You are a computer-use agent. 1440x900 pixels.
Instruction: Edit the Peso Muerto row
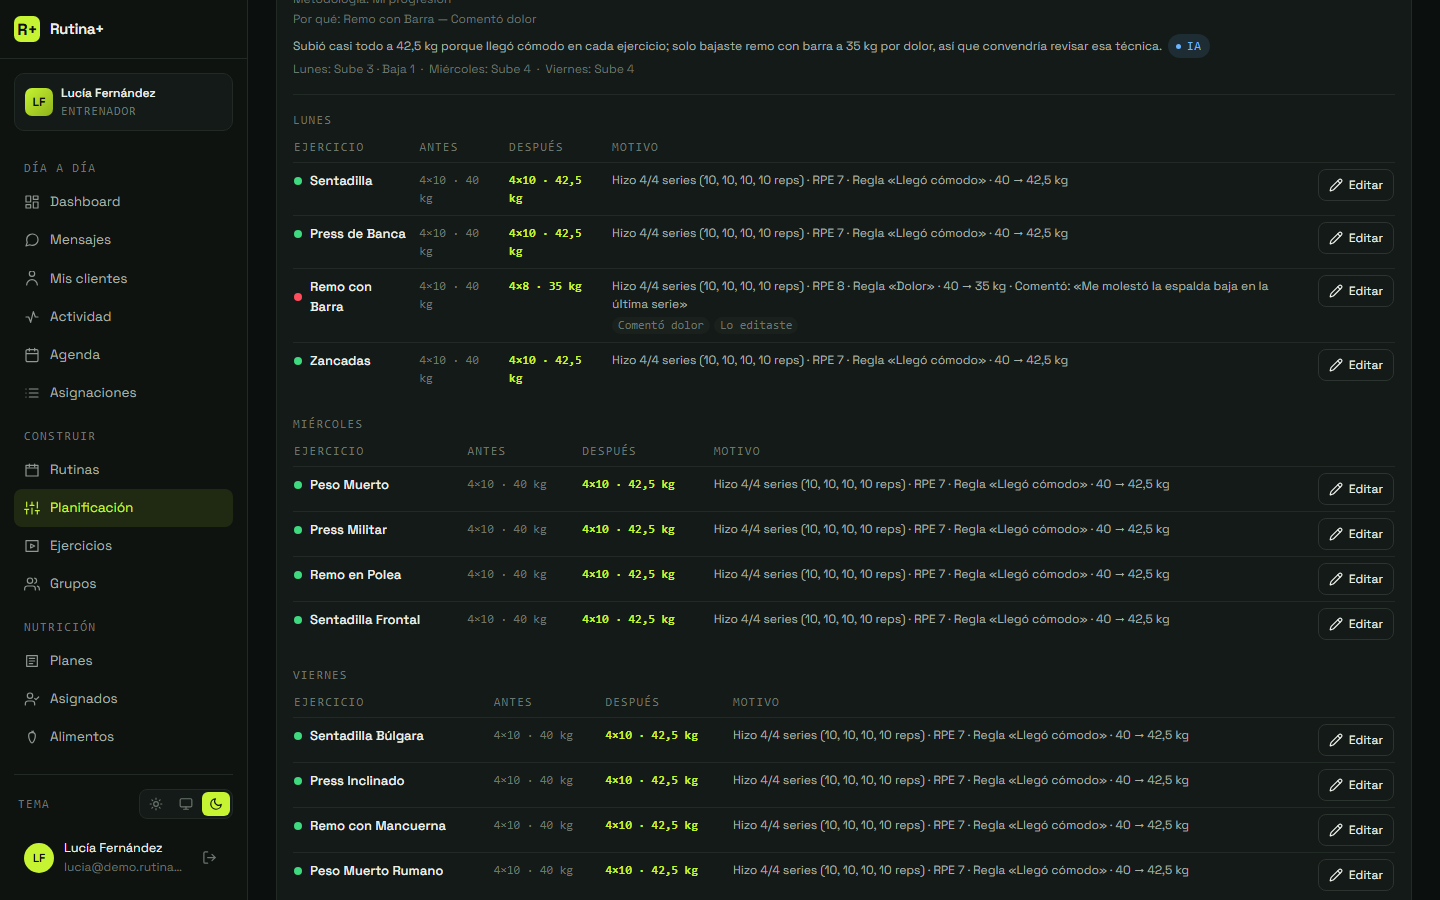pyautogui.click(x=1355, y=489)
